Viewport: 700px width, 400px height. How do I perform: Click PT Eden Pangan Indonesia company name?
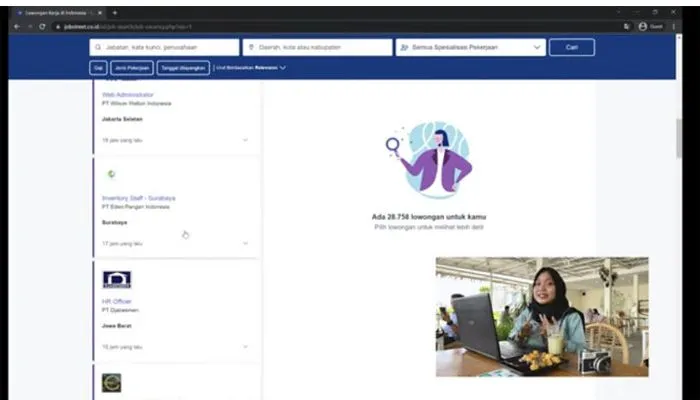(136, 207)
